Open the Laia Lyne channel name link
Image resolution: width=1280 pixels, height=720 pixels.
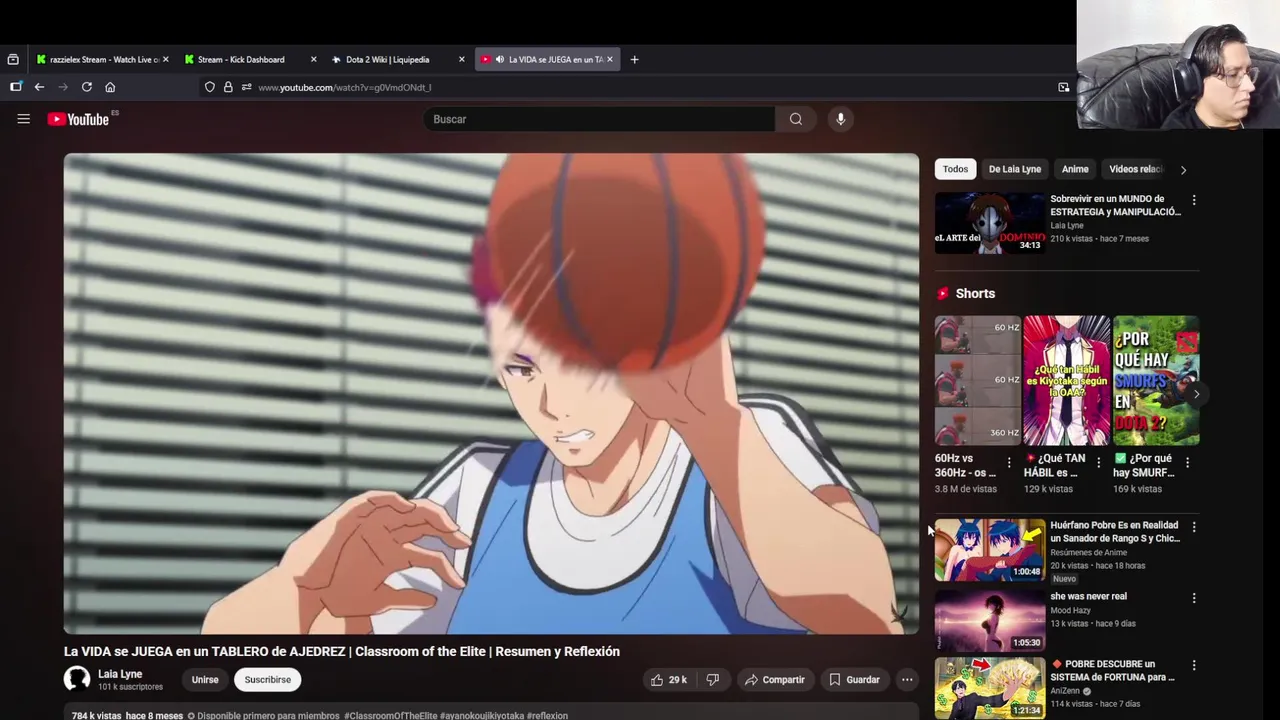point(120,674)
